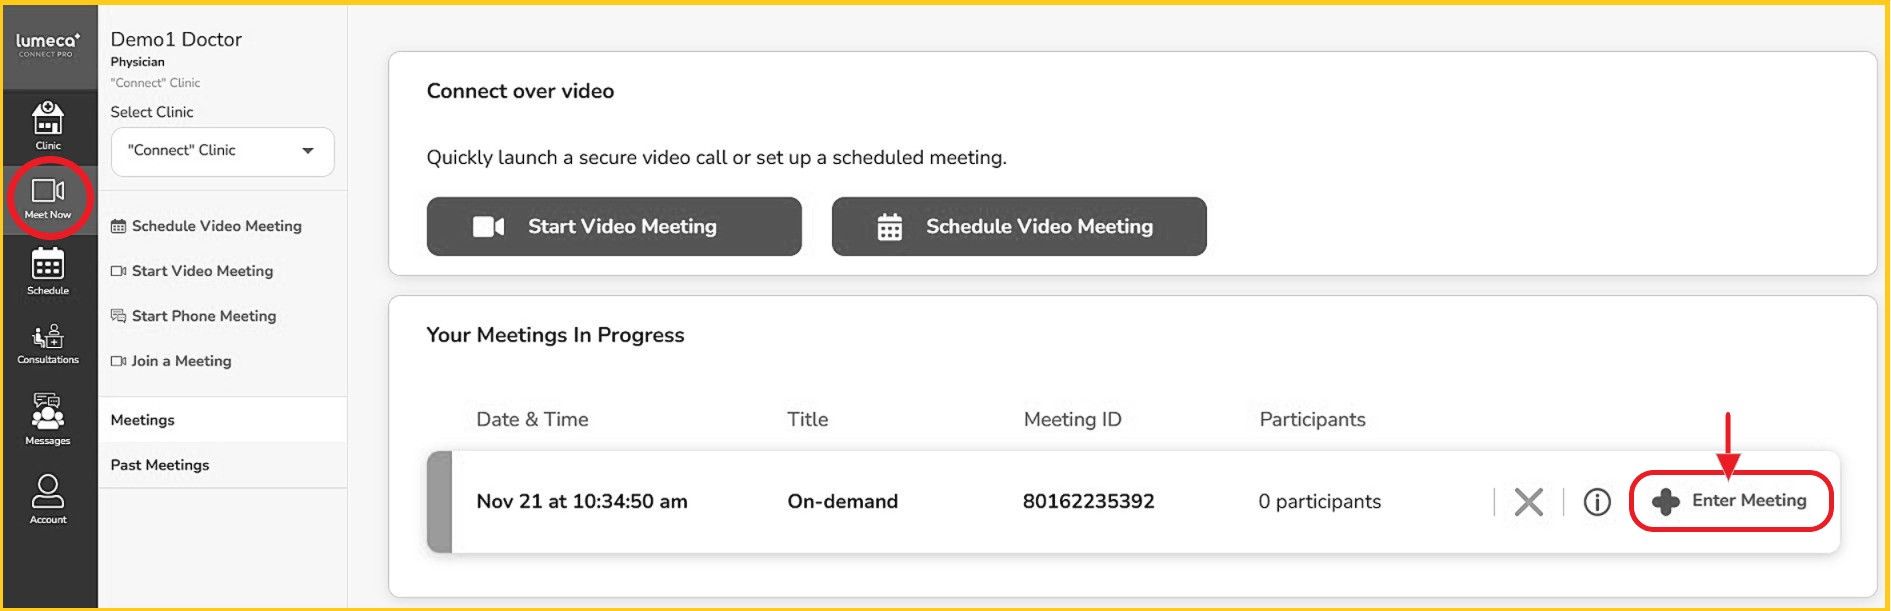Open Messages from the sidebar
The image size is (1891, 611).
click(x=48, y=418)
